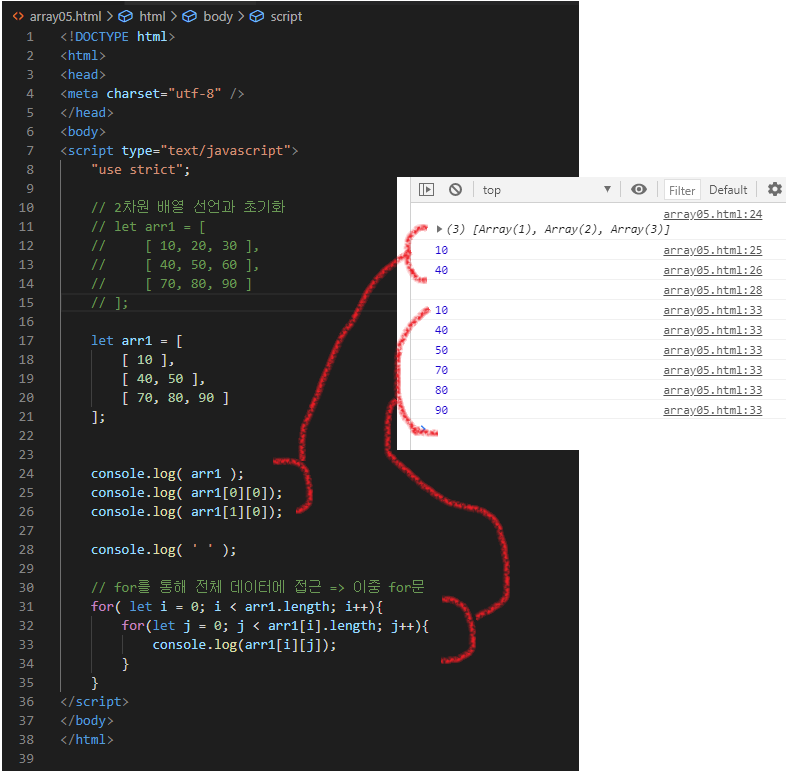
Task: Click the cube icon before script breadcrumb
Action: 257,17
